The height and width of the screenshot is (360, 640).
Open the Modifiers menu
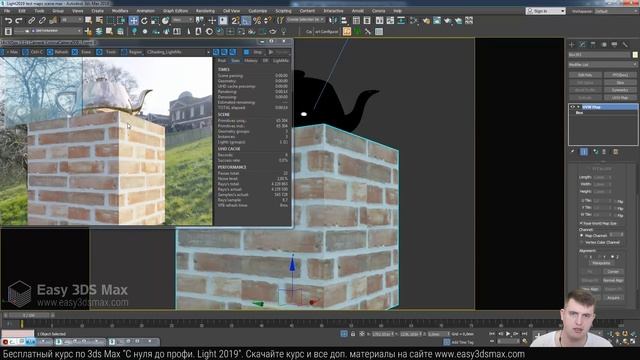coord(120,11)
